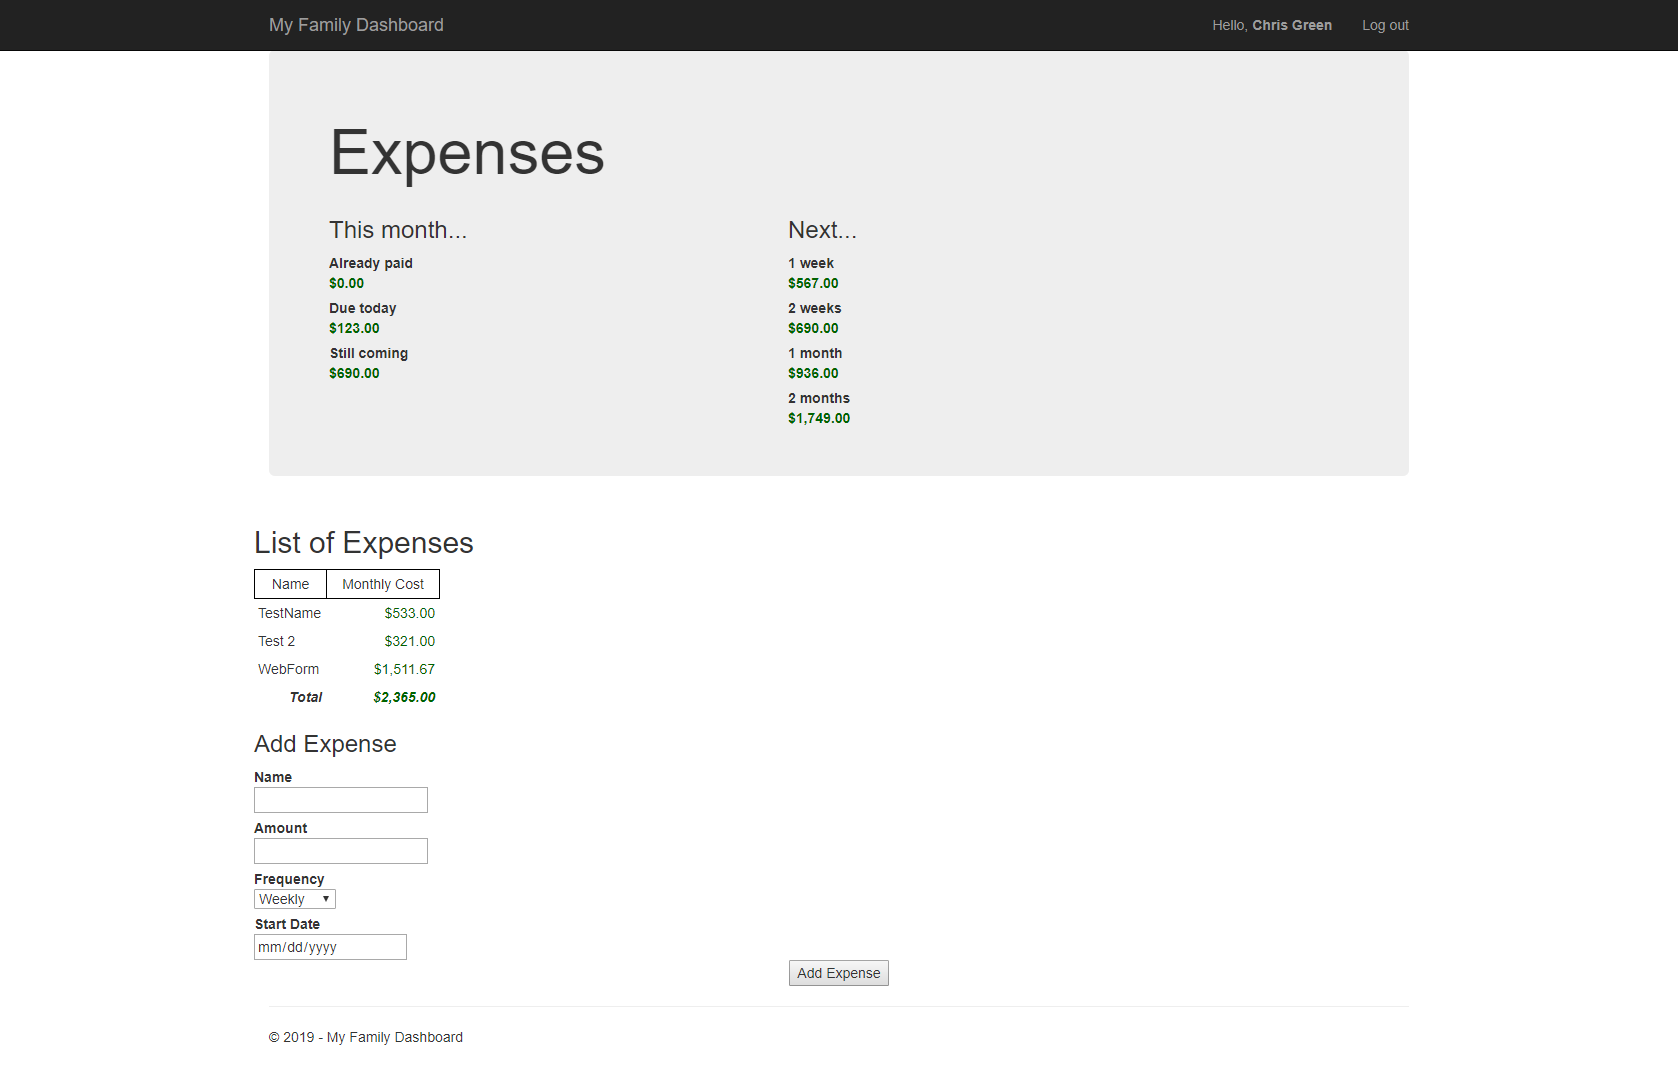The width and height of the screenshot is (1678, 1077).
Task: Click the Already paid $0.00 amount
Action: pos(346,283)
